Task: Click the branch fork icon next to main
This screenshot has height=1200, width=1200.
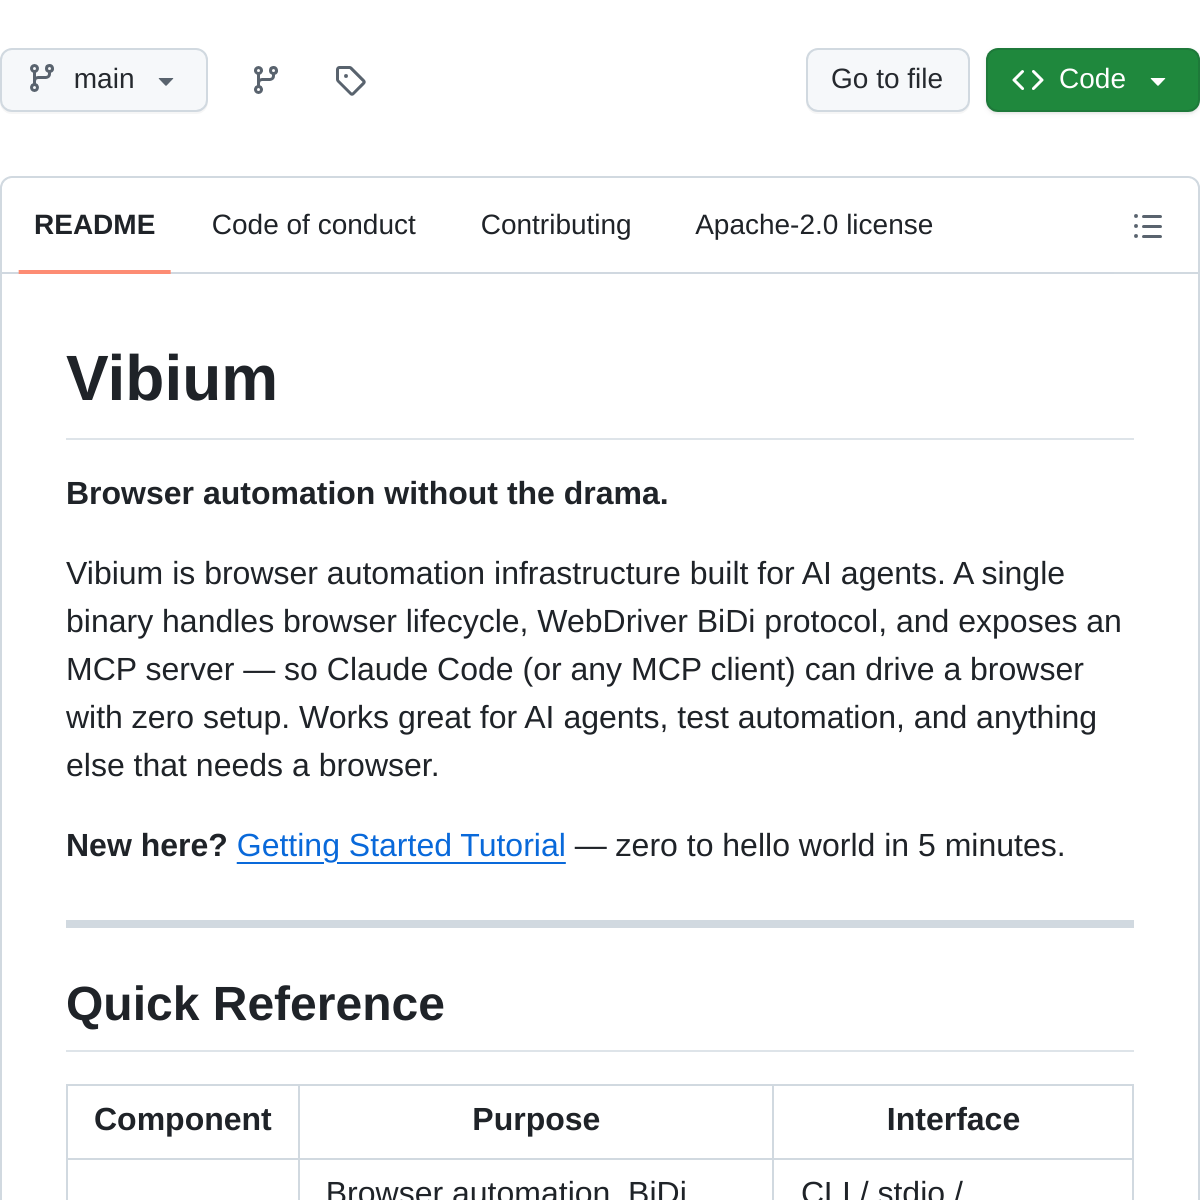Action: 264,79
